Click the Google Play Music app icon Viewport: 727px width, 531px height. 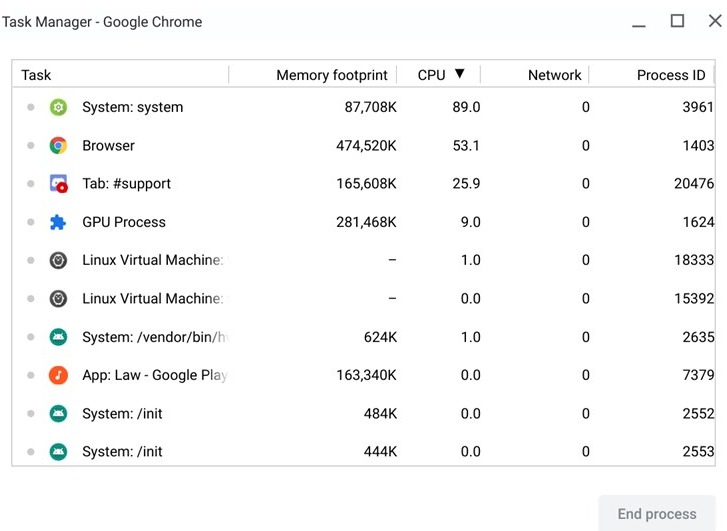pyautogui.click(x=58, y=375)
